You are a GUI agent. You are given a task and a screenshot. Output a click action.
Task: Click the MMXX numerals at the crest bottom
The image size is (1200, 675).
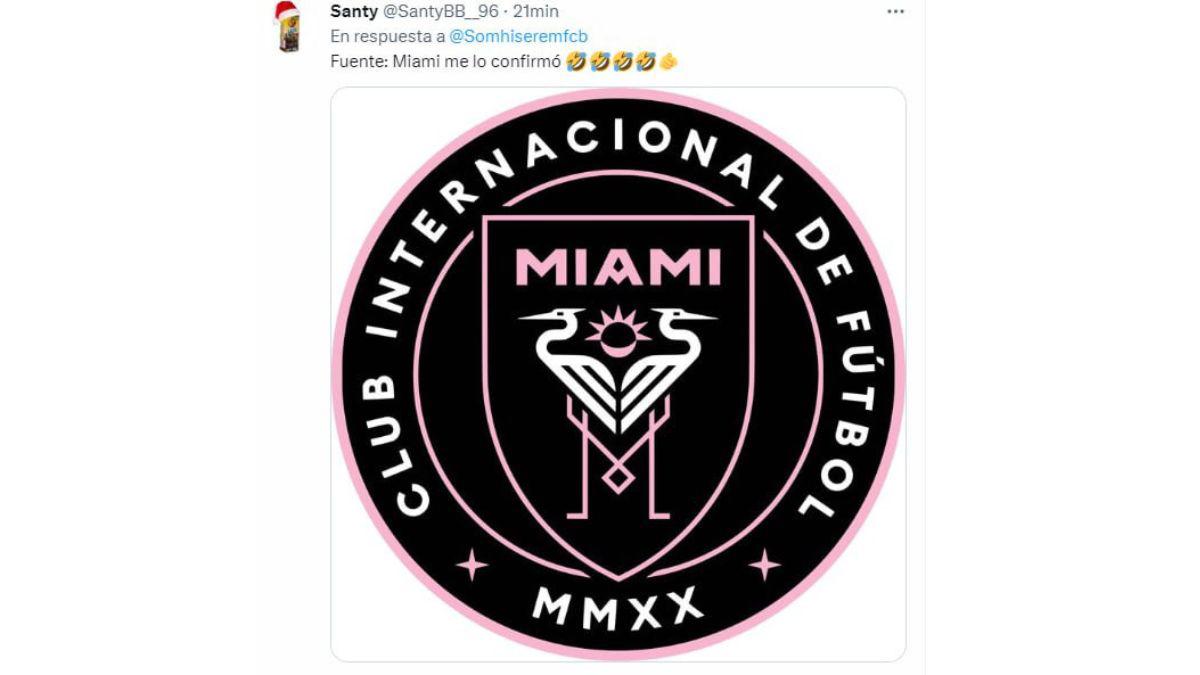pos(617,608)
